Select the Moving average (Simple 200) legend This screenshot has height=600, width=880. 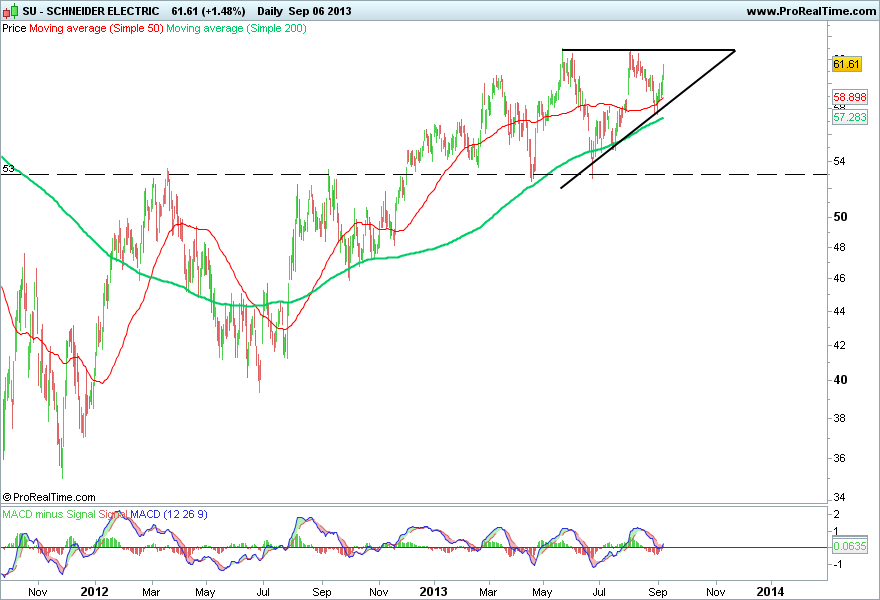click(236, 28)
